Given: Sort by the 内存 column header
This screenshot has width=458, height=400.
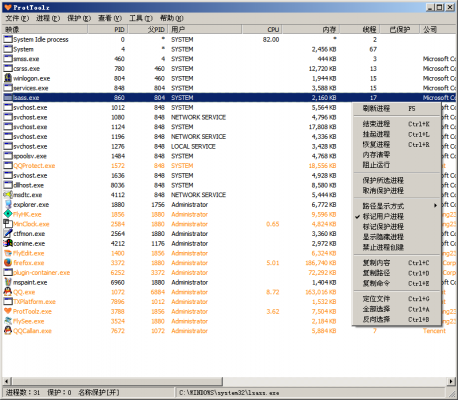Looking at the screenshot, I should (311, 30).
